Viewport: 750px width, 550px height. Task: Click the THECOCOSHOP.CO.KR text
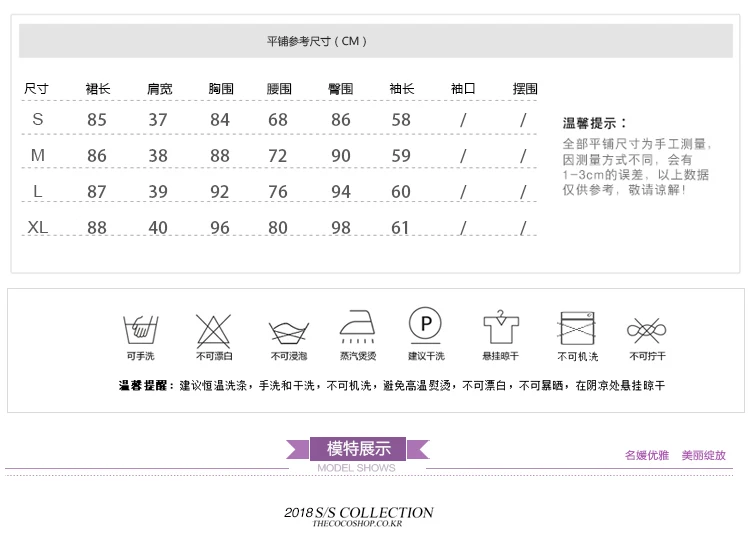[x=357, y=524]
